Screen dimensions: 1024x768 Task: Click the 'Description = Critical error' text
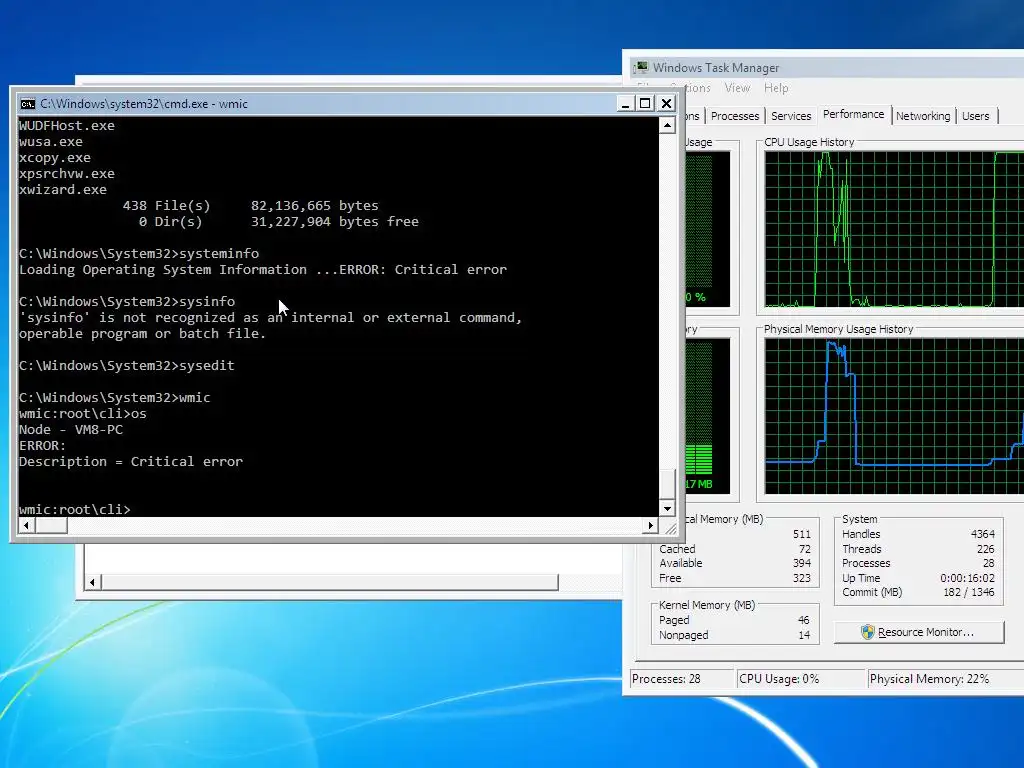click(x=131, y=462)
